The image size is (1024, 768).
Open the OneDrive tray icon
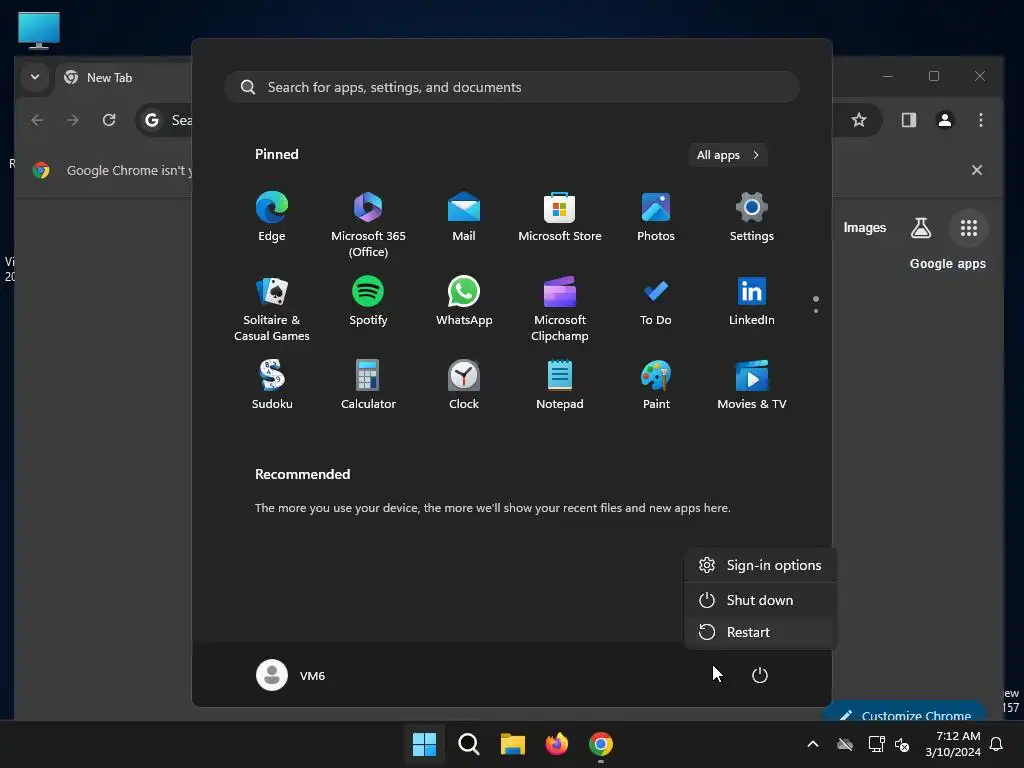point(845,744)
